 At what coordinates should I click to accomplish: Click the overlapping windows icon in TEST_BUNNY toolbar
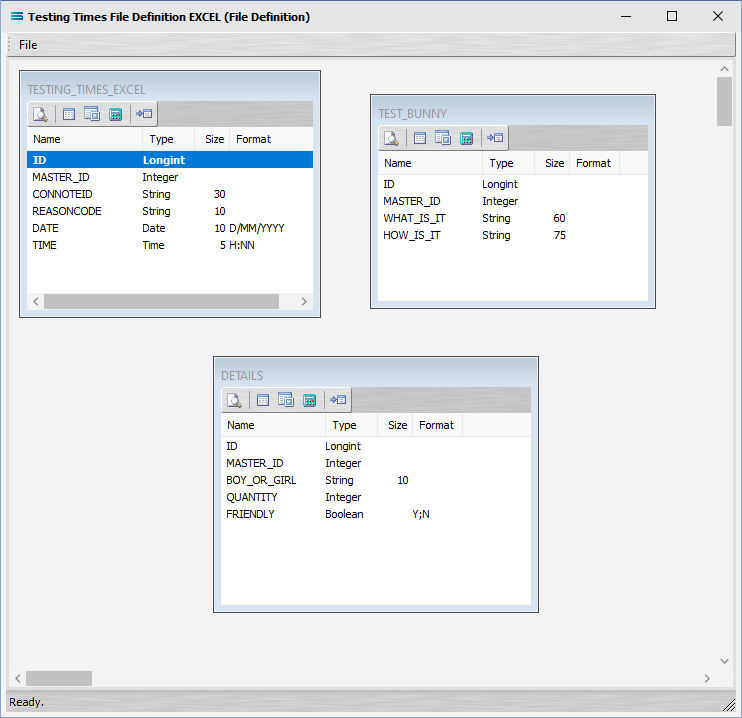tap(443, 138)
